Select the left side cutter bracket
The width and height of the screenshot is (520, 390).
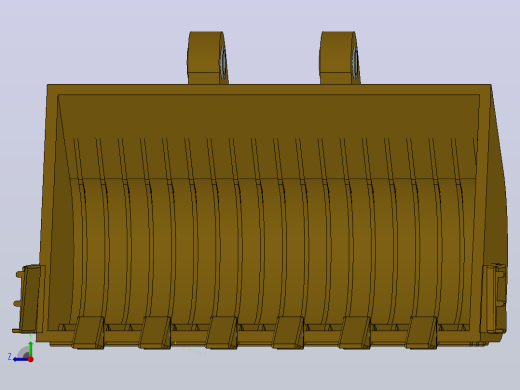29,299
